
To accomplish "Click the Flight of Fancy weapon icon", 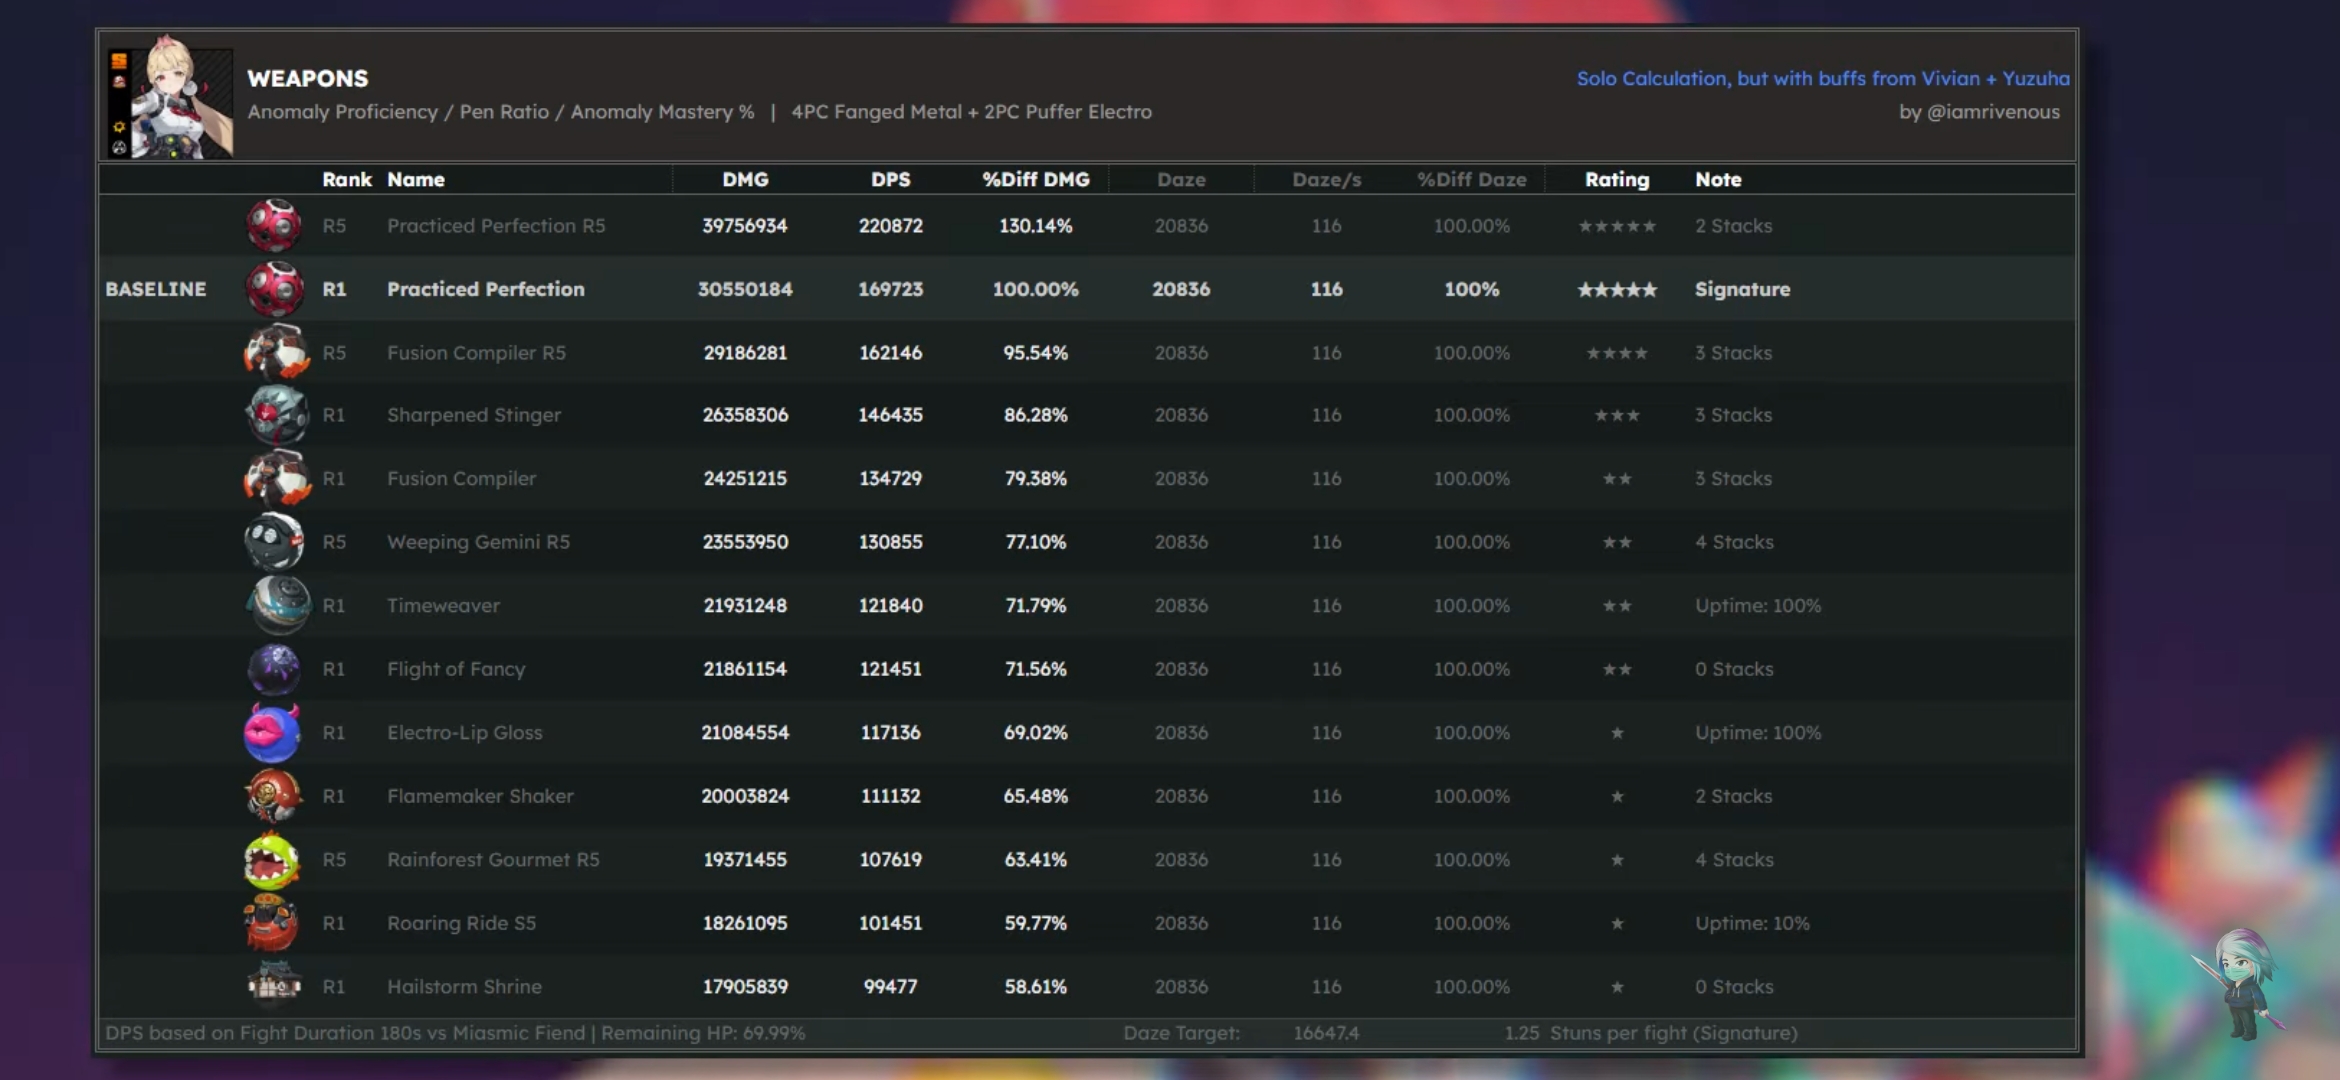I will click(274, 669).
